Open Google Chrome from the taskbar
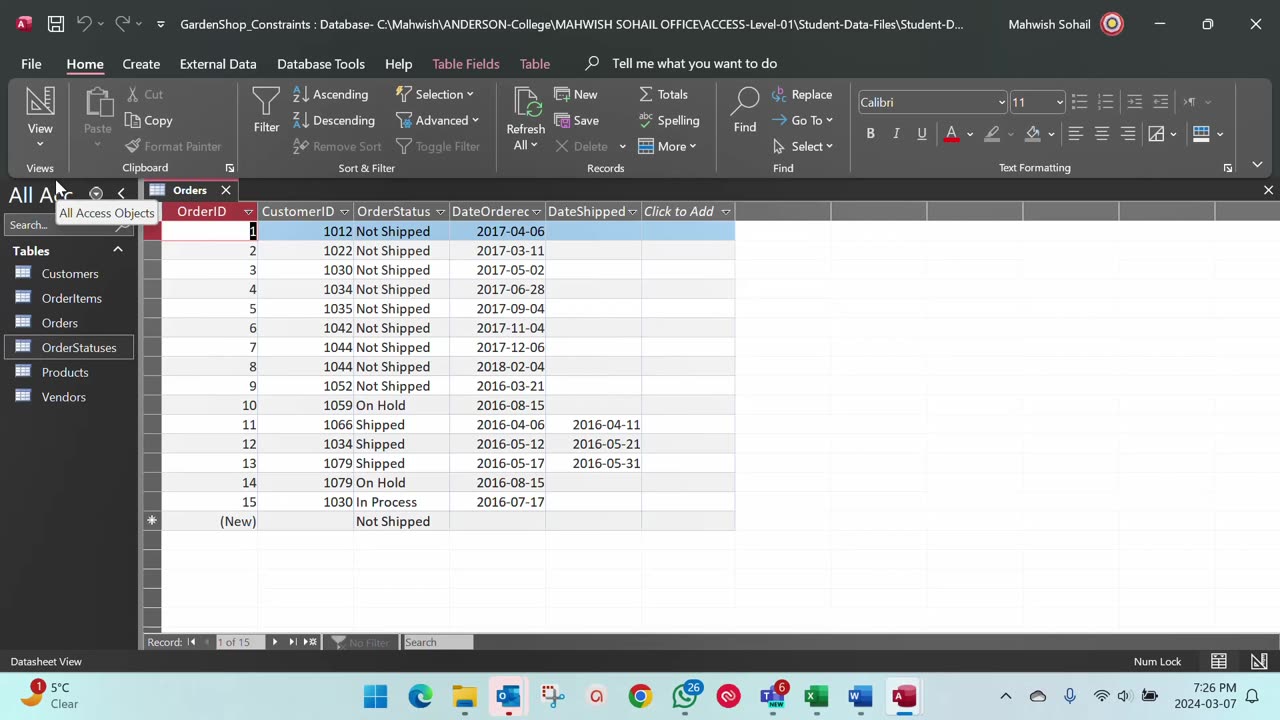 pyautogui.click(x=640, y=696)
